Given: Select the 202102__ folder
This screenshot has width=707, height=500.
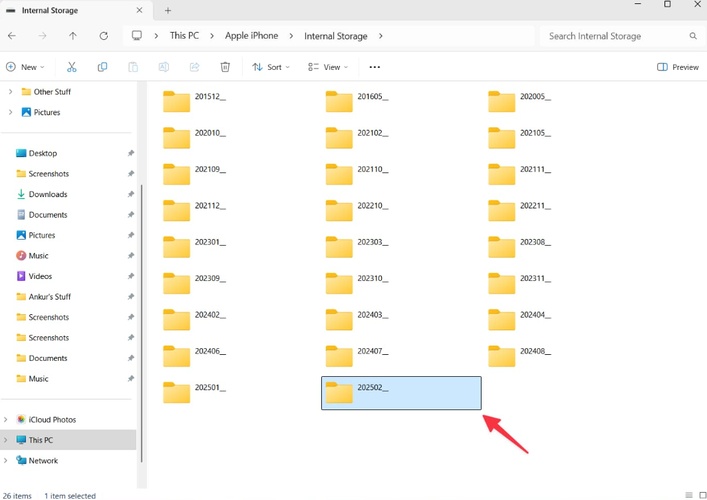Looking at the screenshot, I should 357,138.
